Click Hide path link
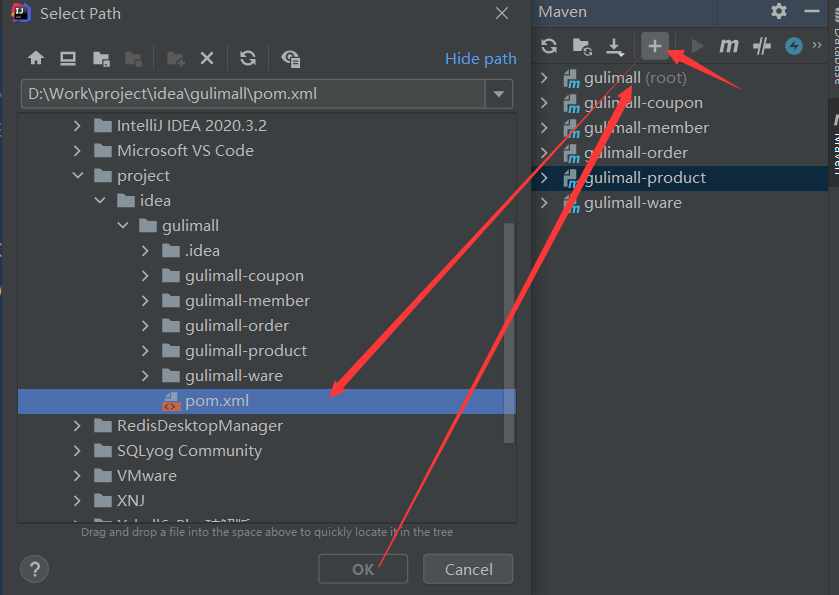This screenshot has width=839, height=595. point(480,58)
